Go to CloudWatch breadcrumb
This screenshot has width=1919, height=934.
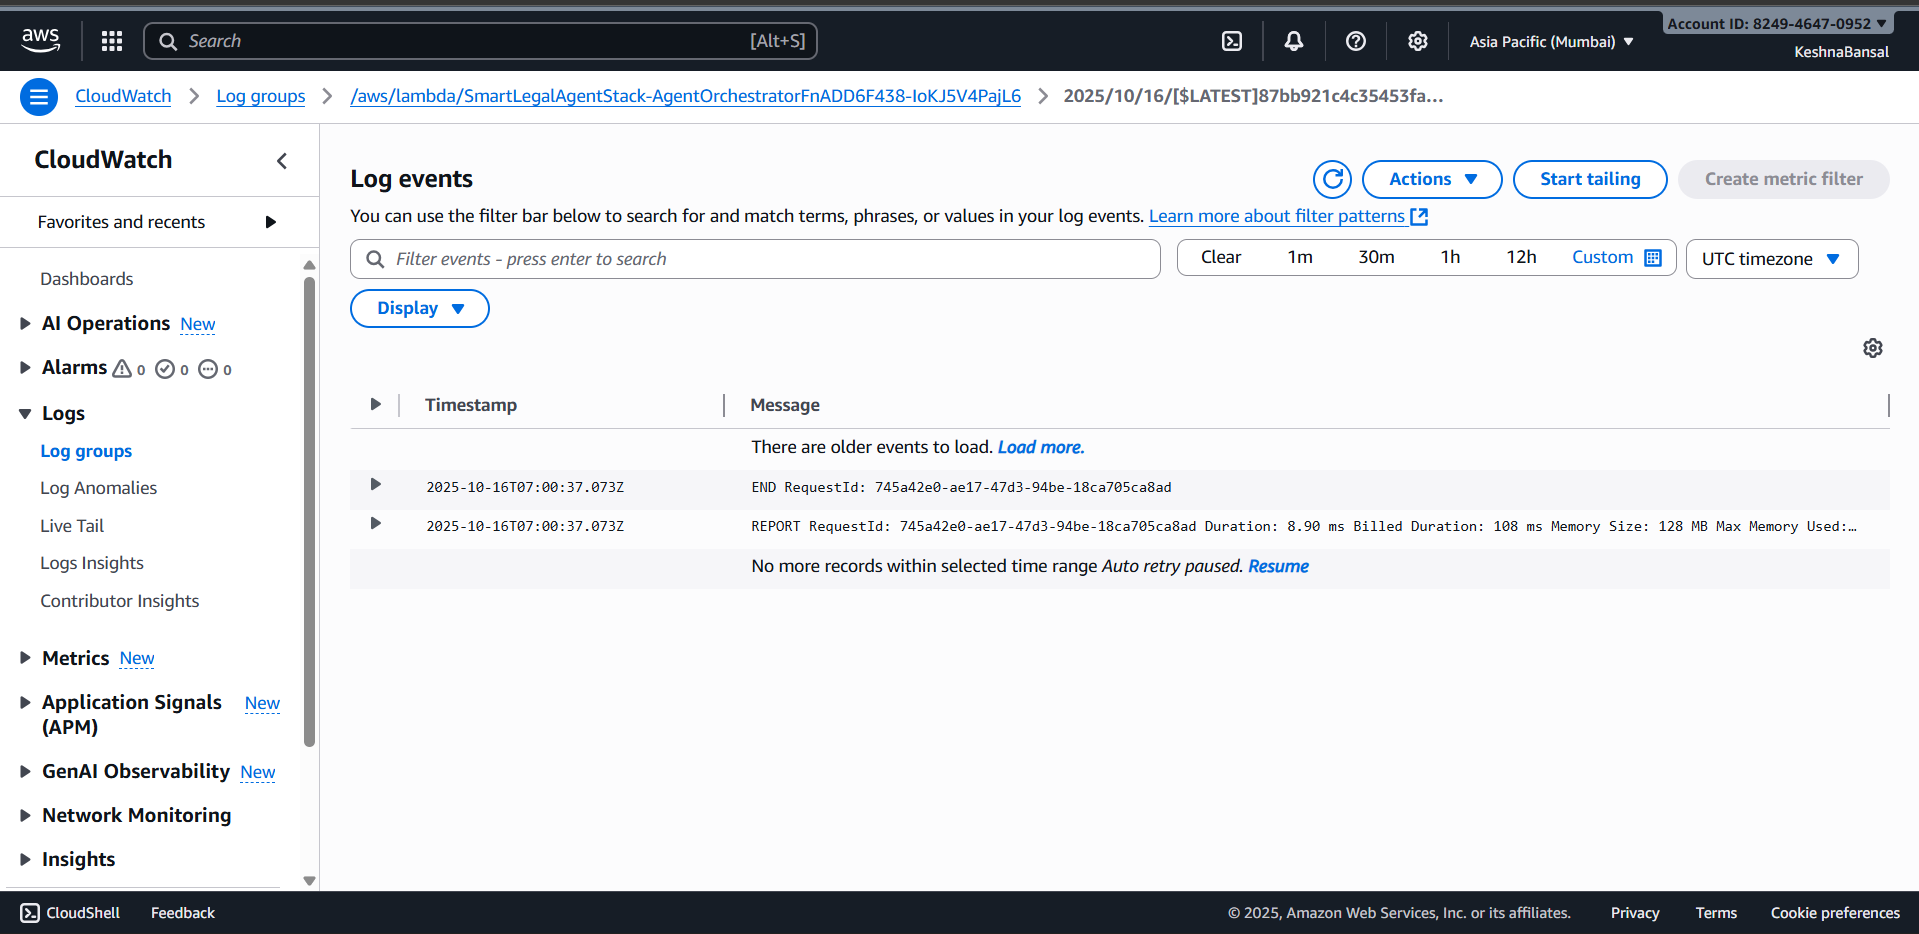pyautogui.click(x=123, y=96)
